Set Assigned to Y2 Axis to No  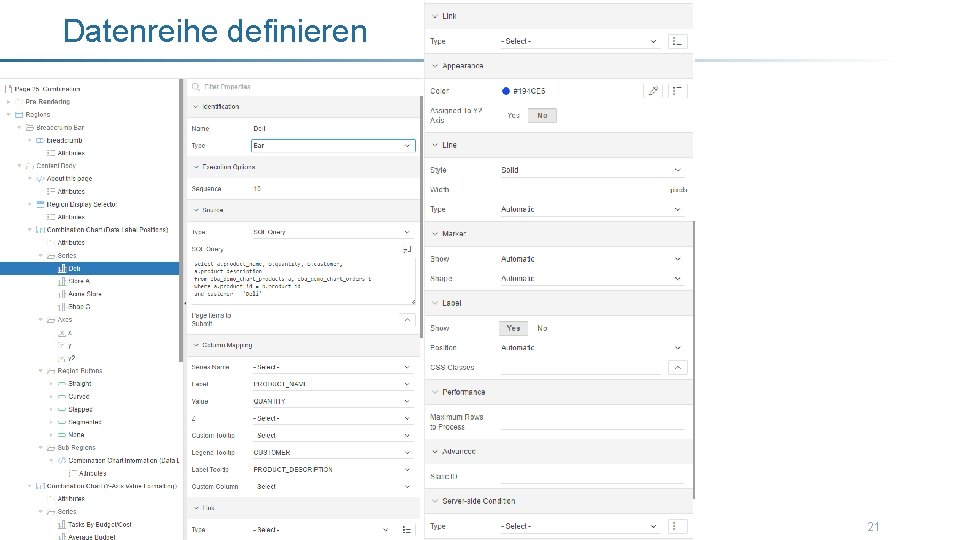(542, 115)
